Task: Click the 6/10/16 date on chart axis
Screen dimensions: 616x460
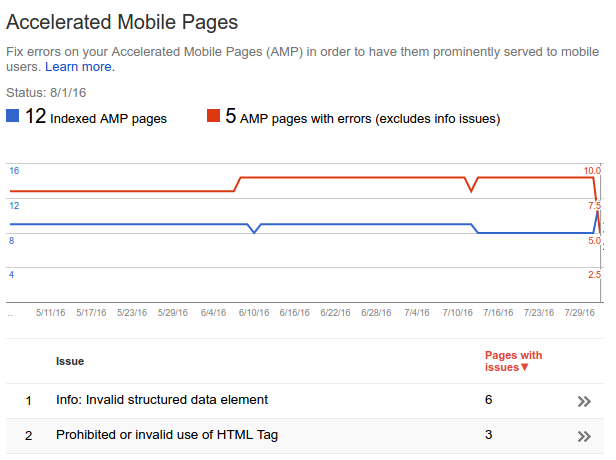Action: (254, 313)
